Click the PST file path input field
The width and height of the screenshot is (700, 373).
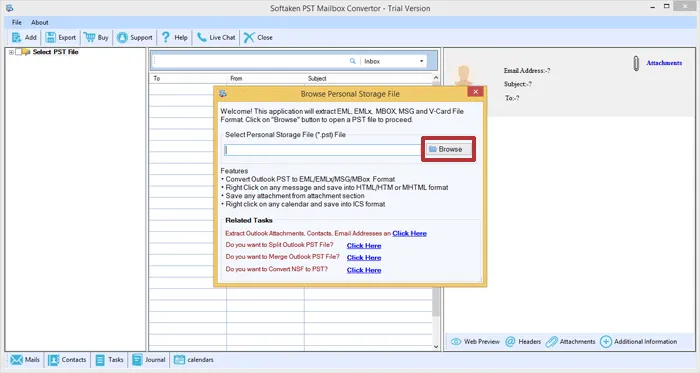coord(323,150)
